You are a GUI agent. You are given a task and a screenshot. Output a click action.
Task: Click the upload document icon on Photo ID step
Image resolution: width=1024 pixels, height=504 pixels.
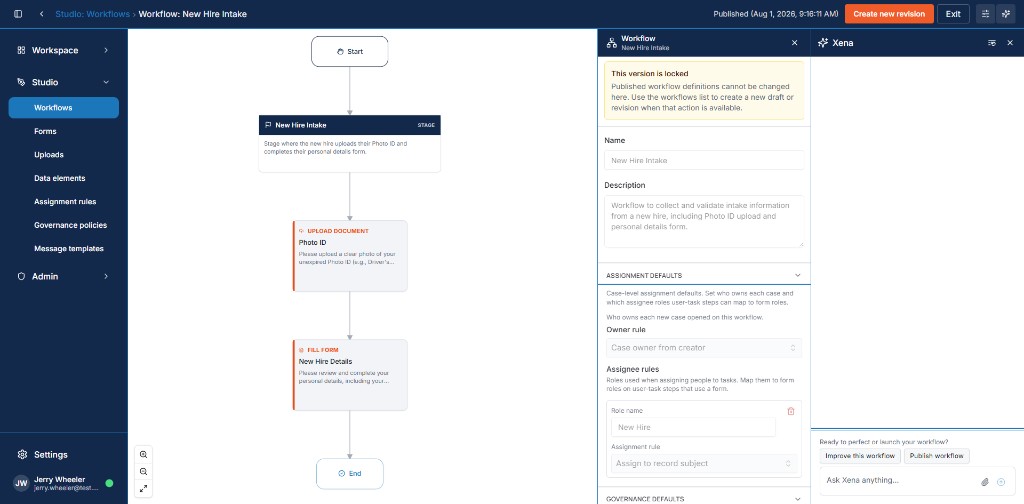point(301,231)
